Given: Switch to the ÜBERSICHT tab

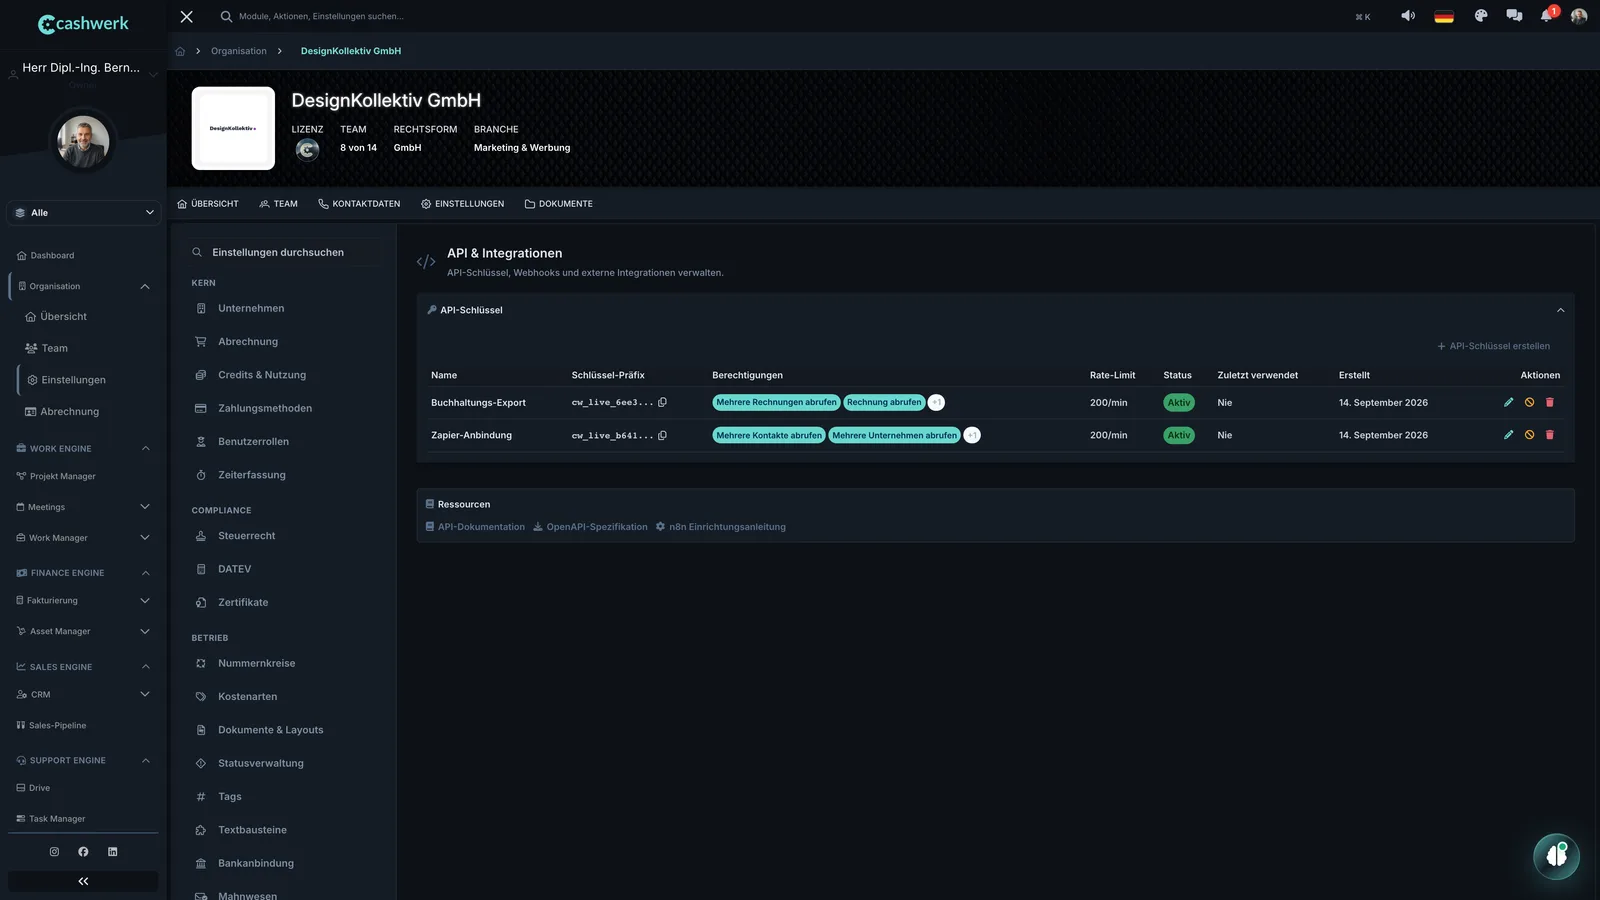Looking at the screenshot, I should coord(208,204).
